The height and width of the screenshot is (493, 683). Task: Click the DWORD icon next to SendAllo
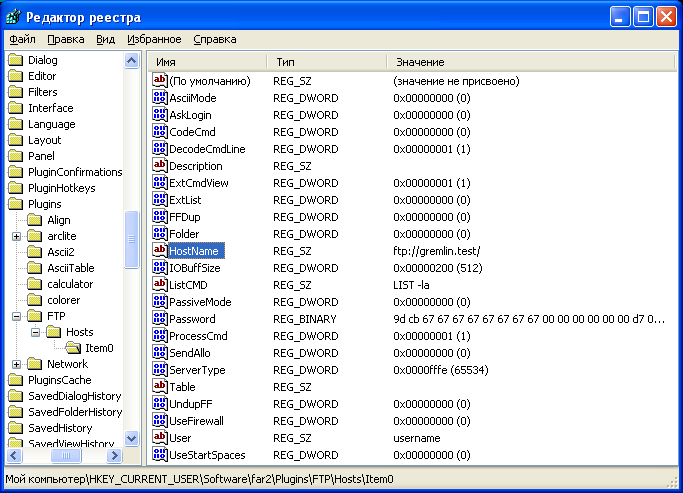pos(160,352)
